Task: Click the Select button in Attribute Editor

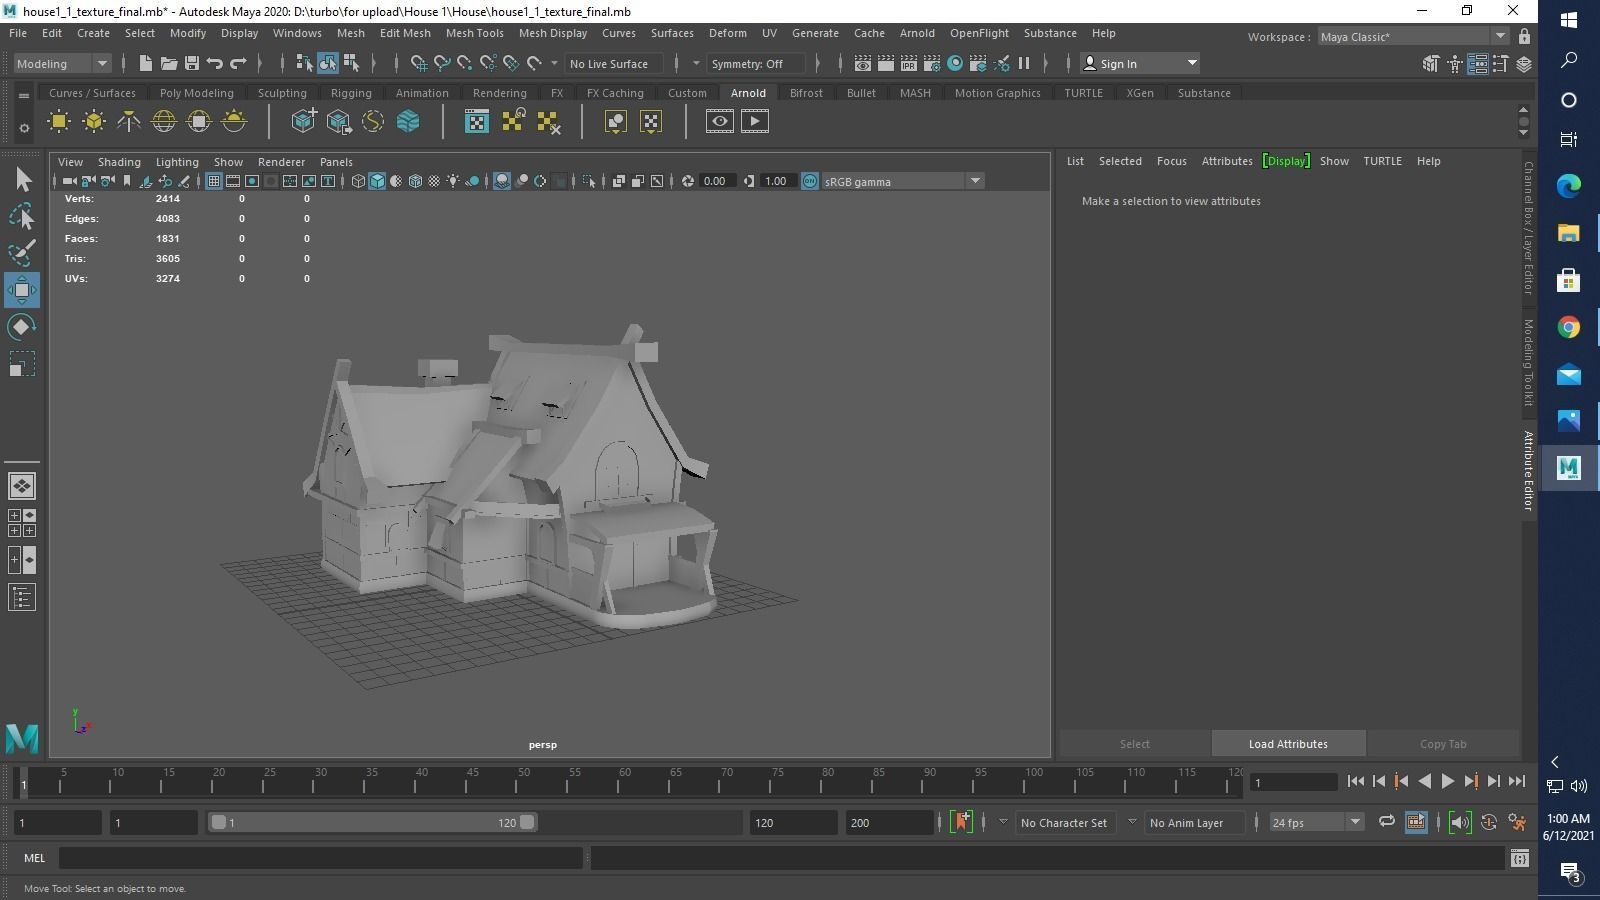Action: tap(1134, 744)
